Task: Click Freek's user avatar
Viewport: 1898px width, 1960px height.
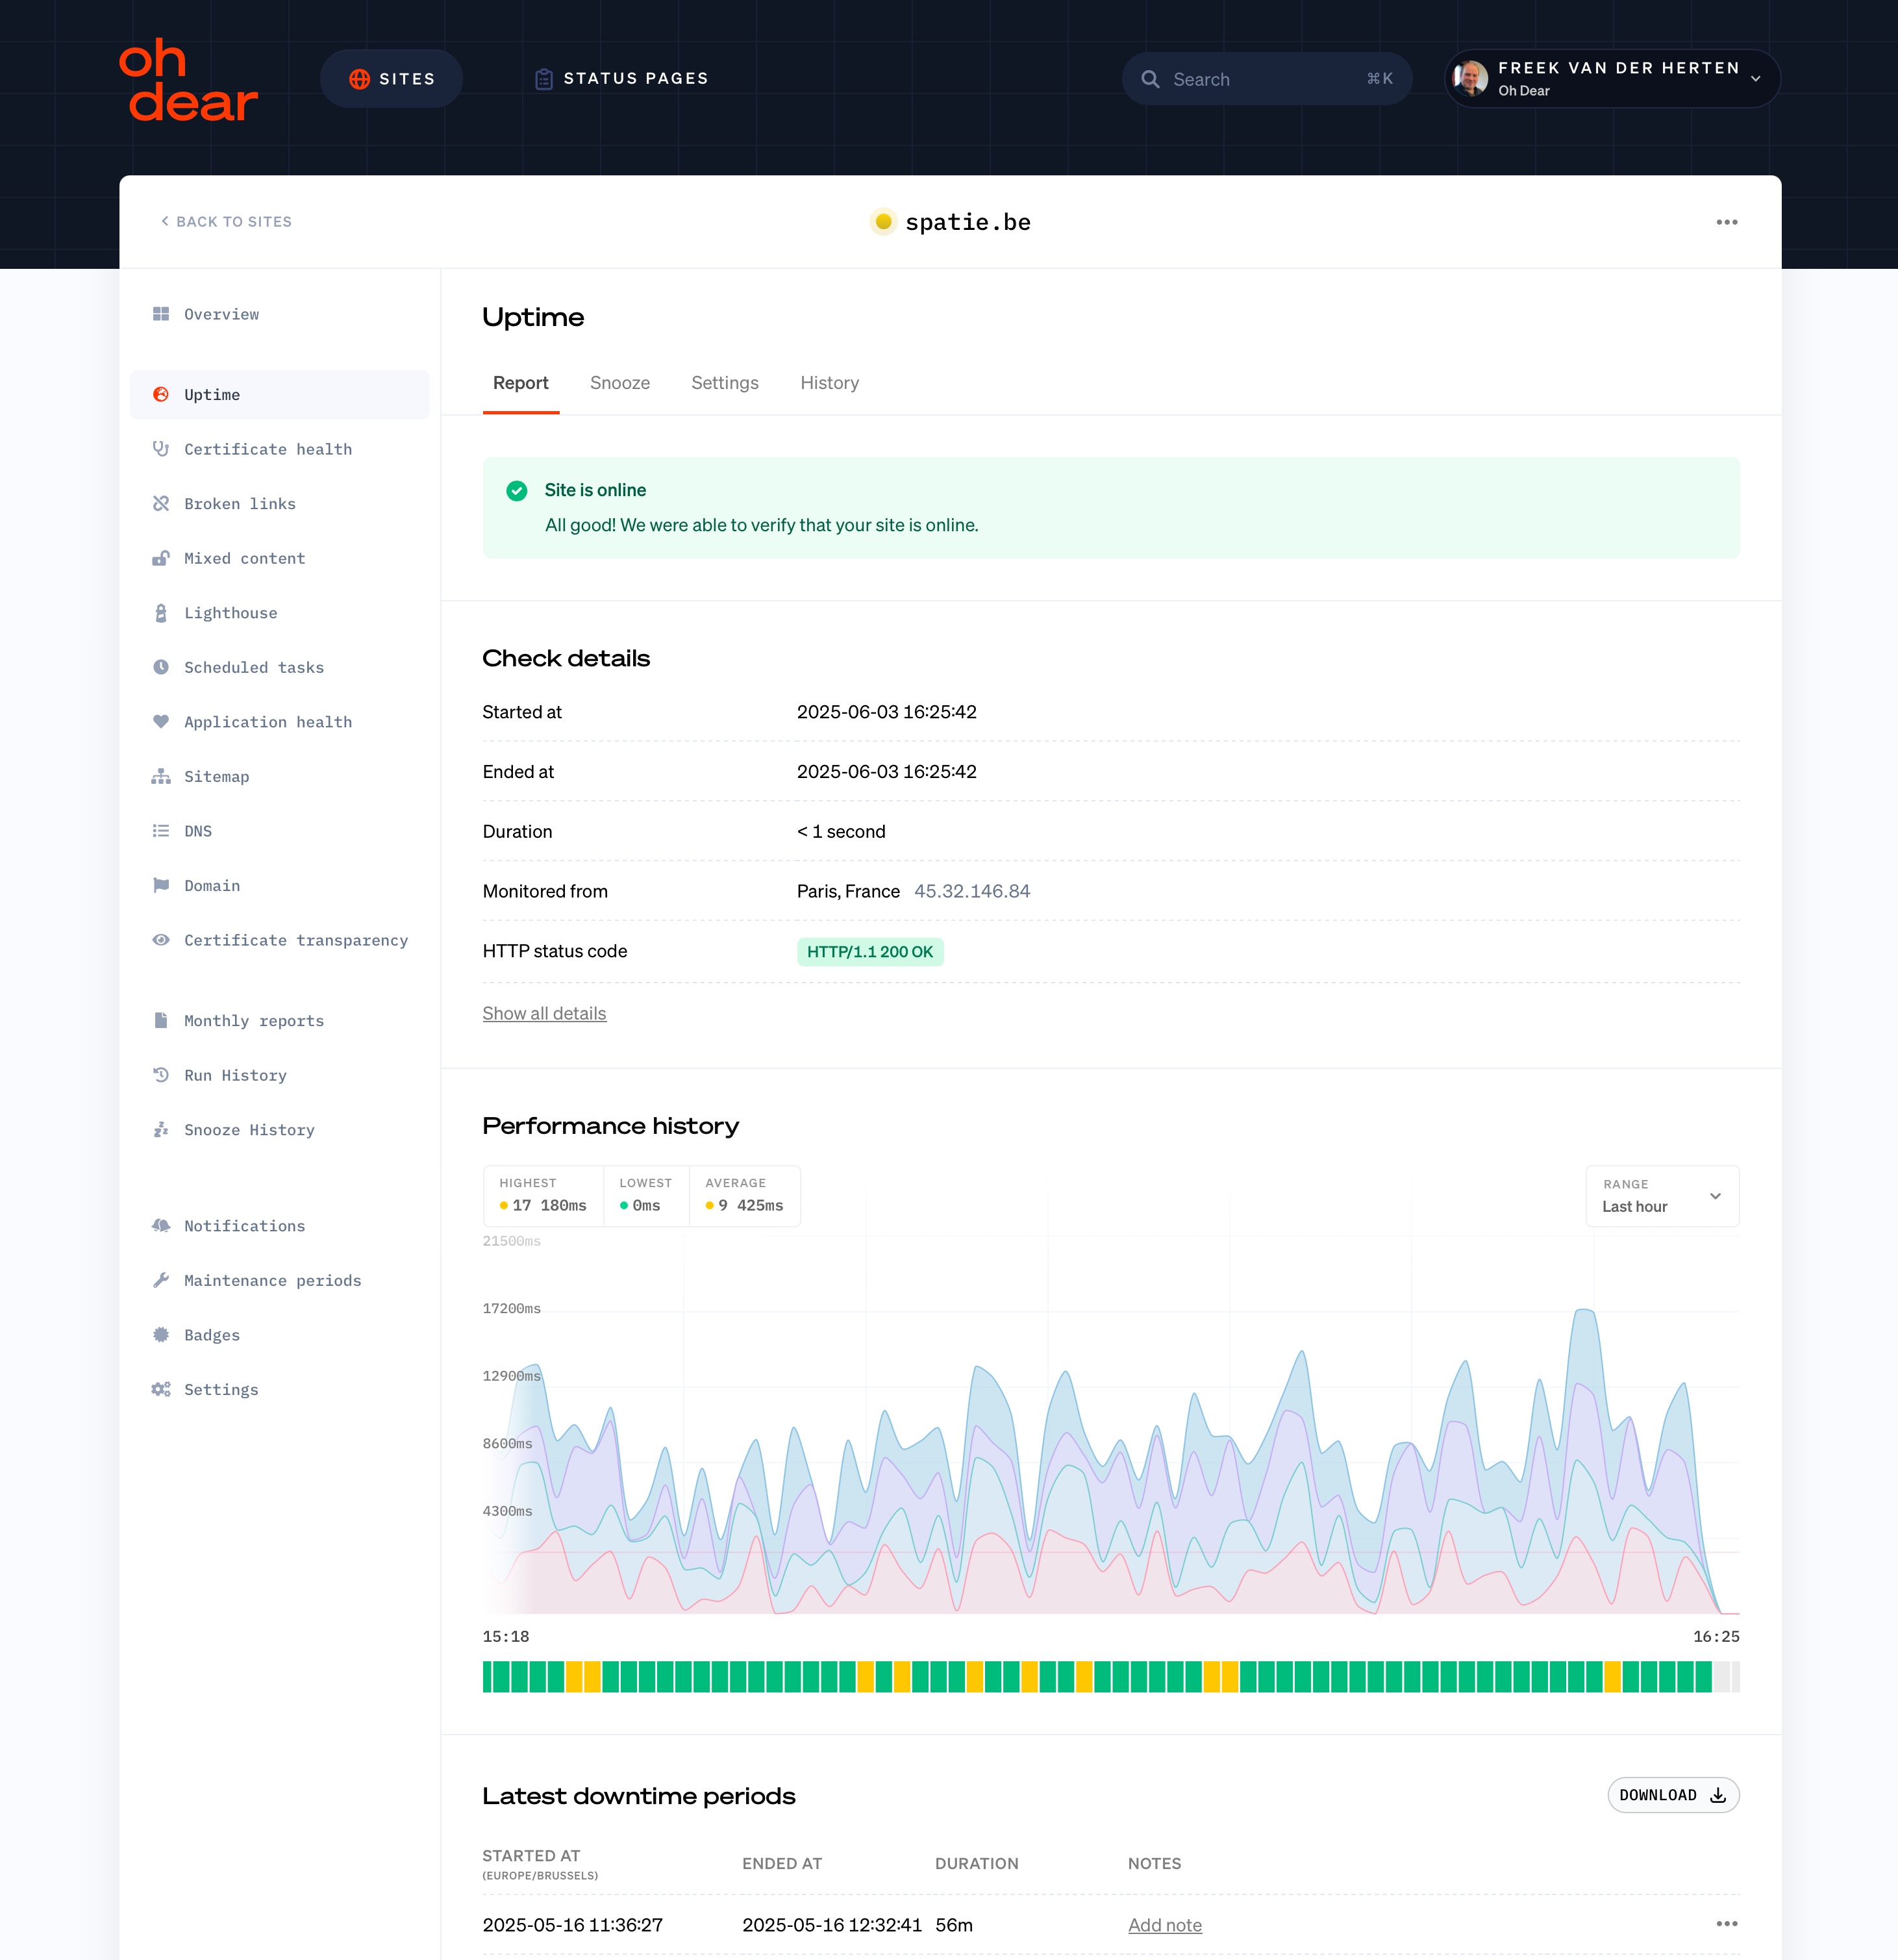Action: point(1470,78)
